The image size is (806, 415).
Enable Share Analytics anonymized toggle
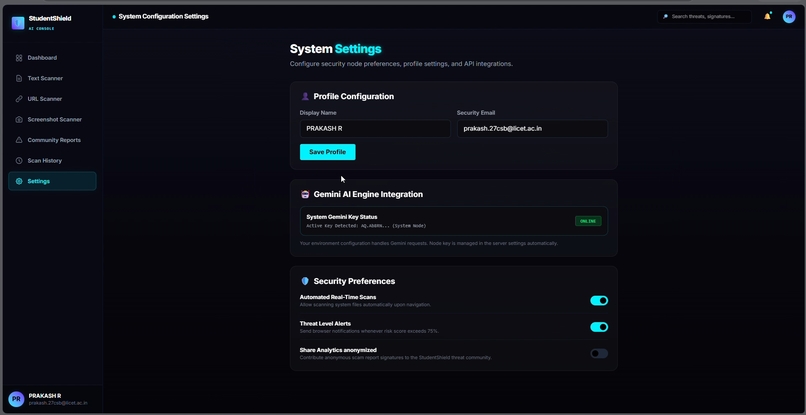coord(599,353)
